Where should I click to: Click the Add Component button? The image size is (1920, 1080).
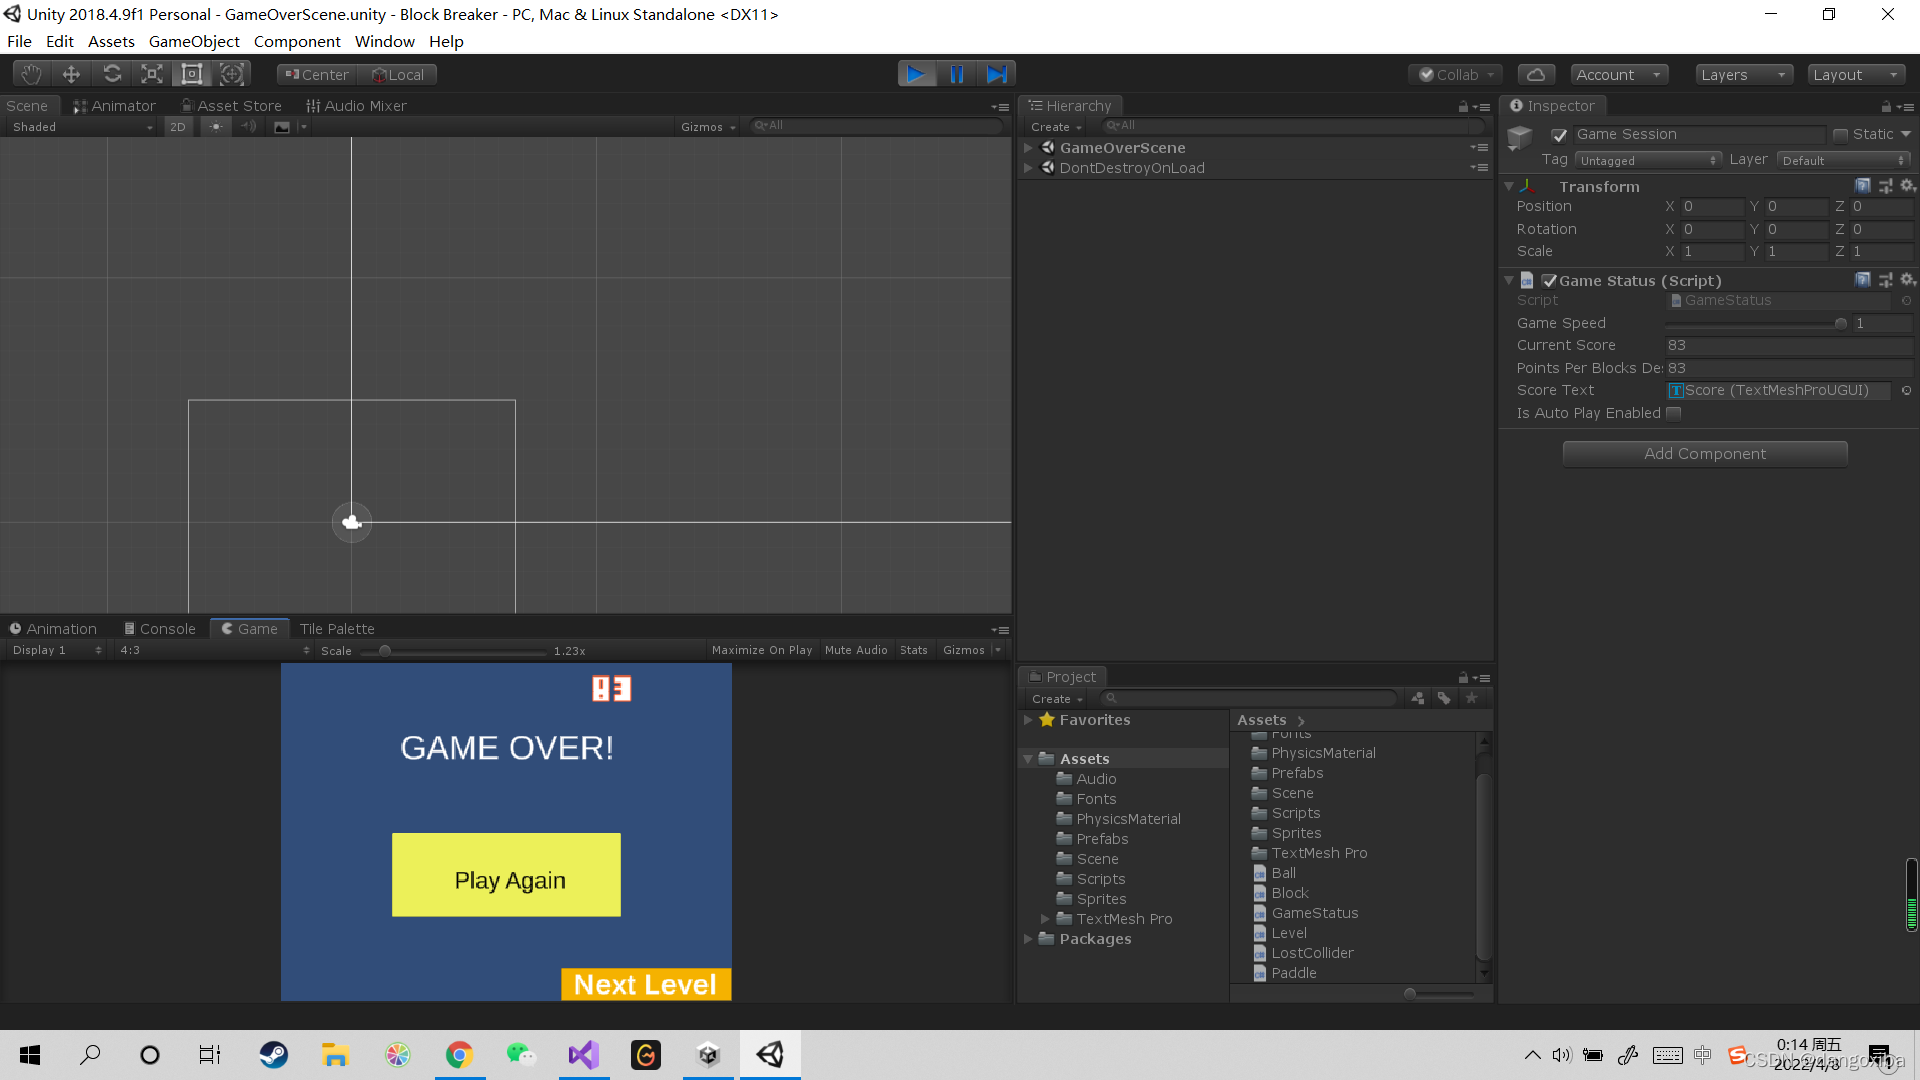point(1704,454)
